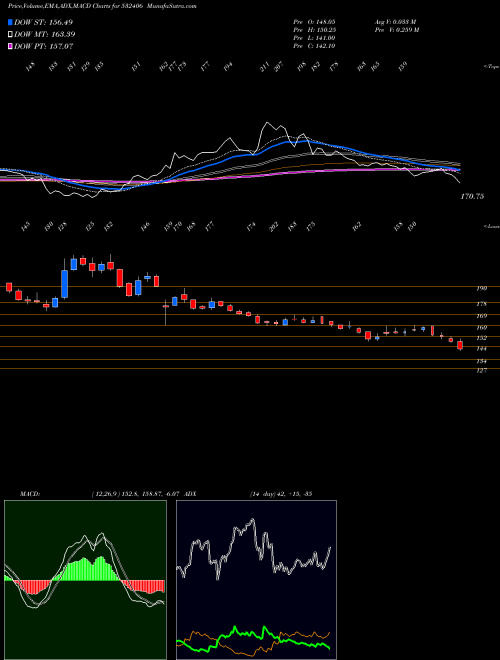Click the 211 top price label
Viewport: 500px width, 660px height.
click(x=265, y=67)
